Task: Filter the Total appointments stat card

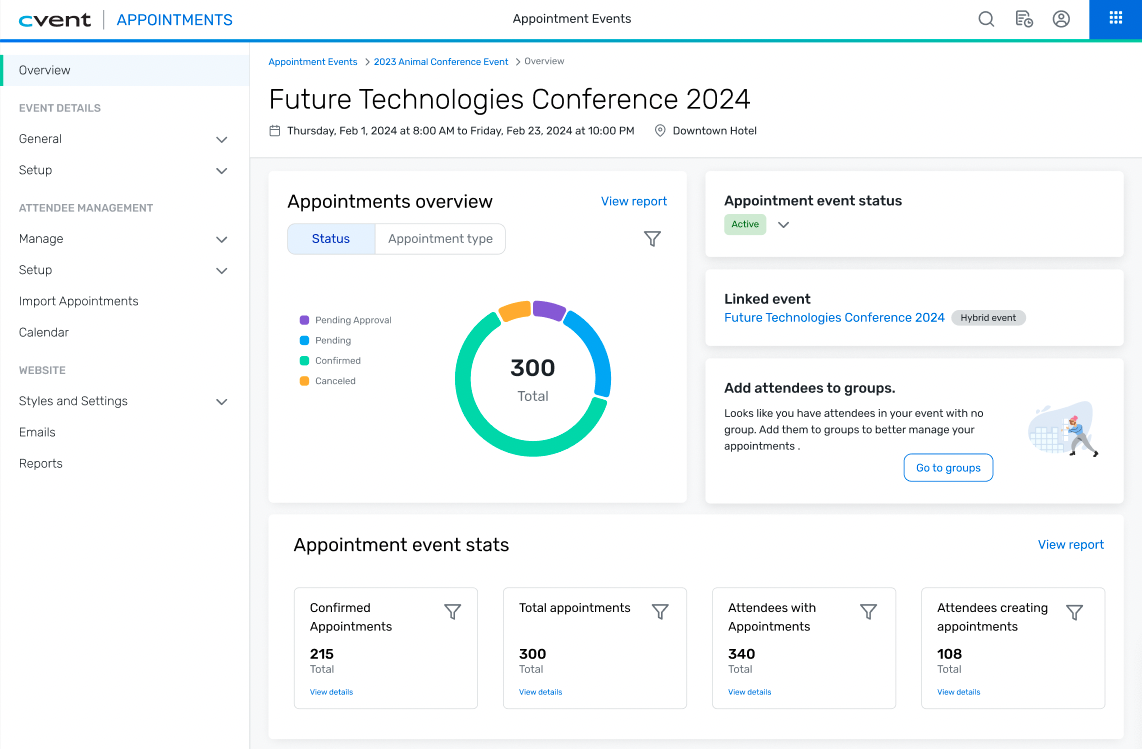Action: point(660,612)
